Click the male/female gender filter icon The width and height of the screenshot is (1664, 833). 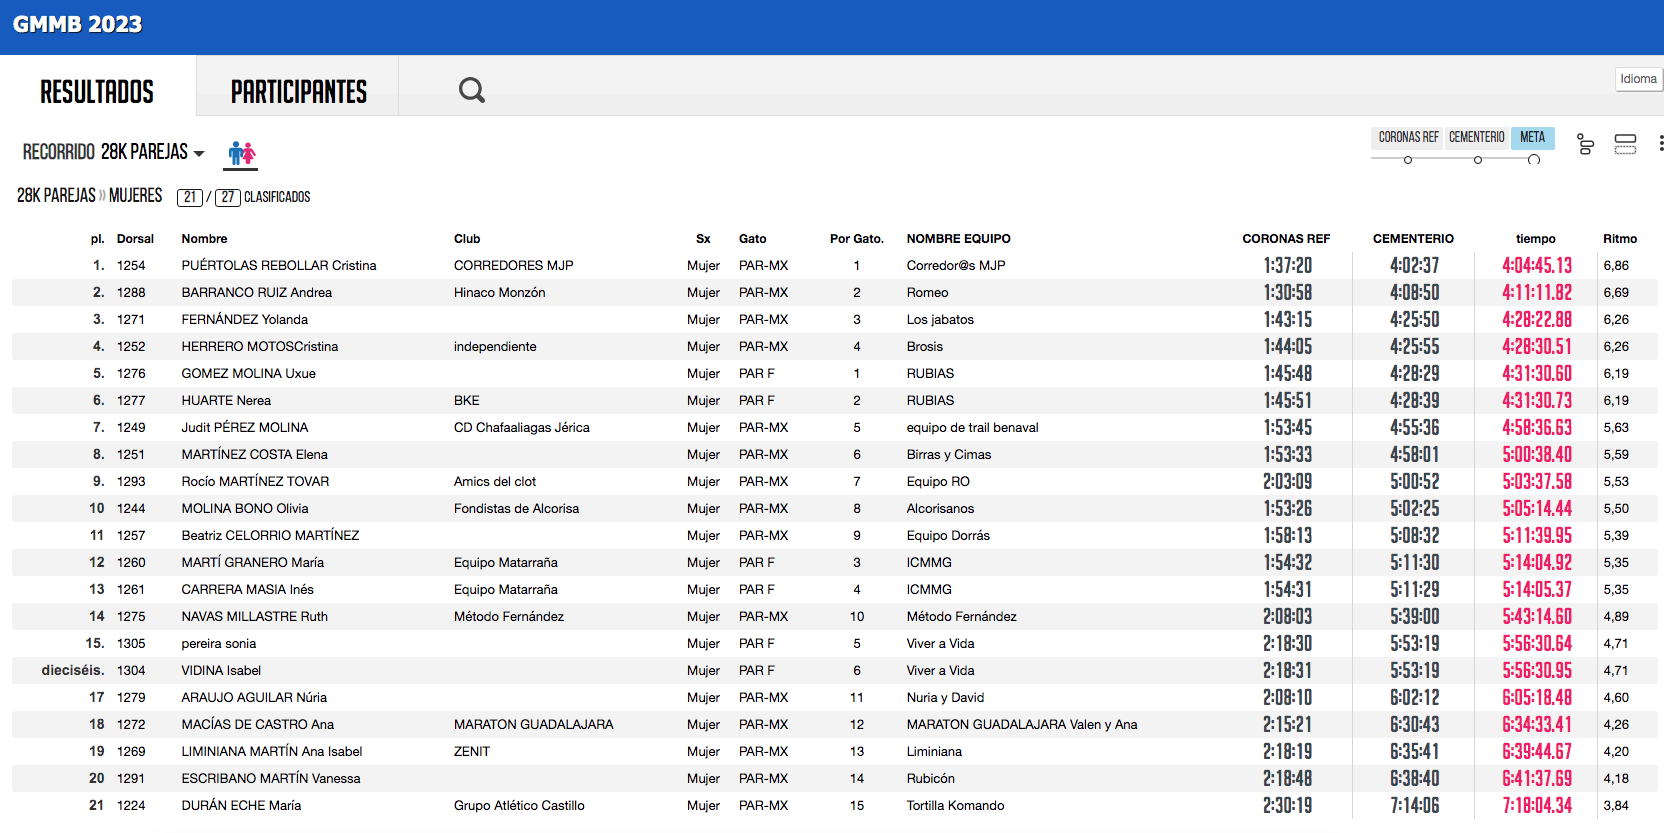(241, 153)
